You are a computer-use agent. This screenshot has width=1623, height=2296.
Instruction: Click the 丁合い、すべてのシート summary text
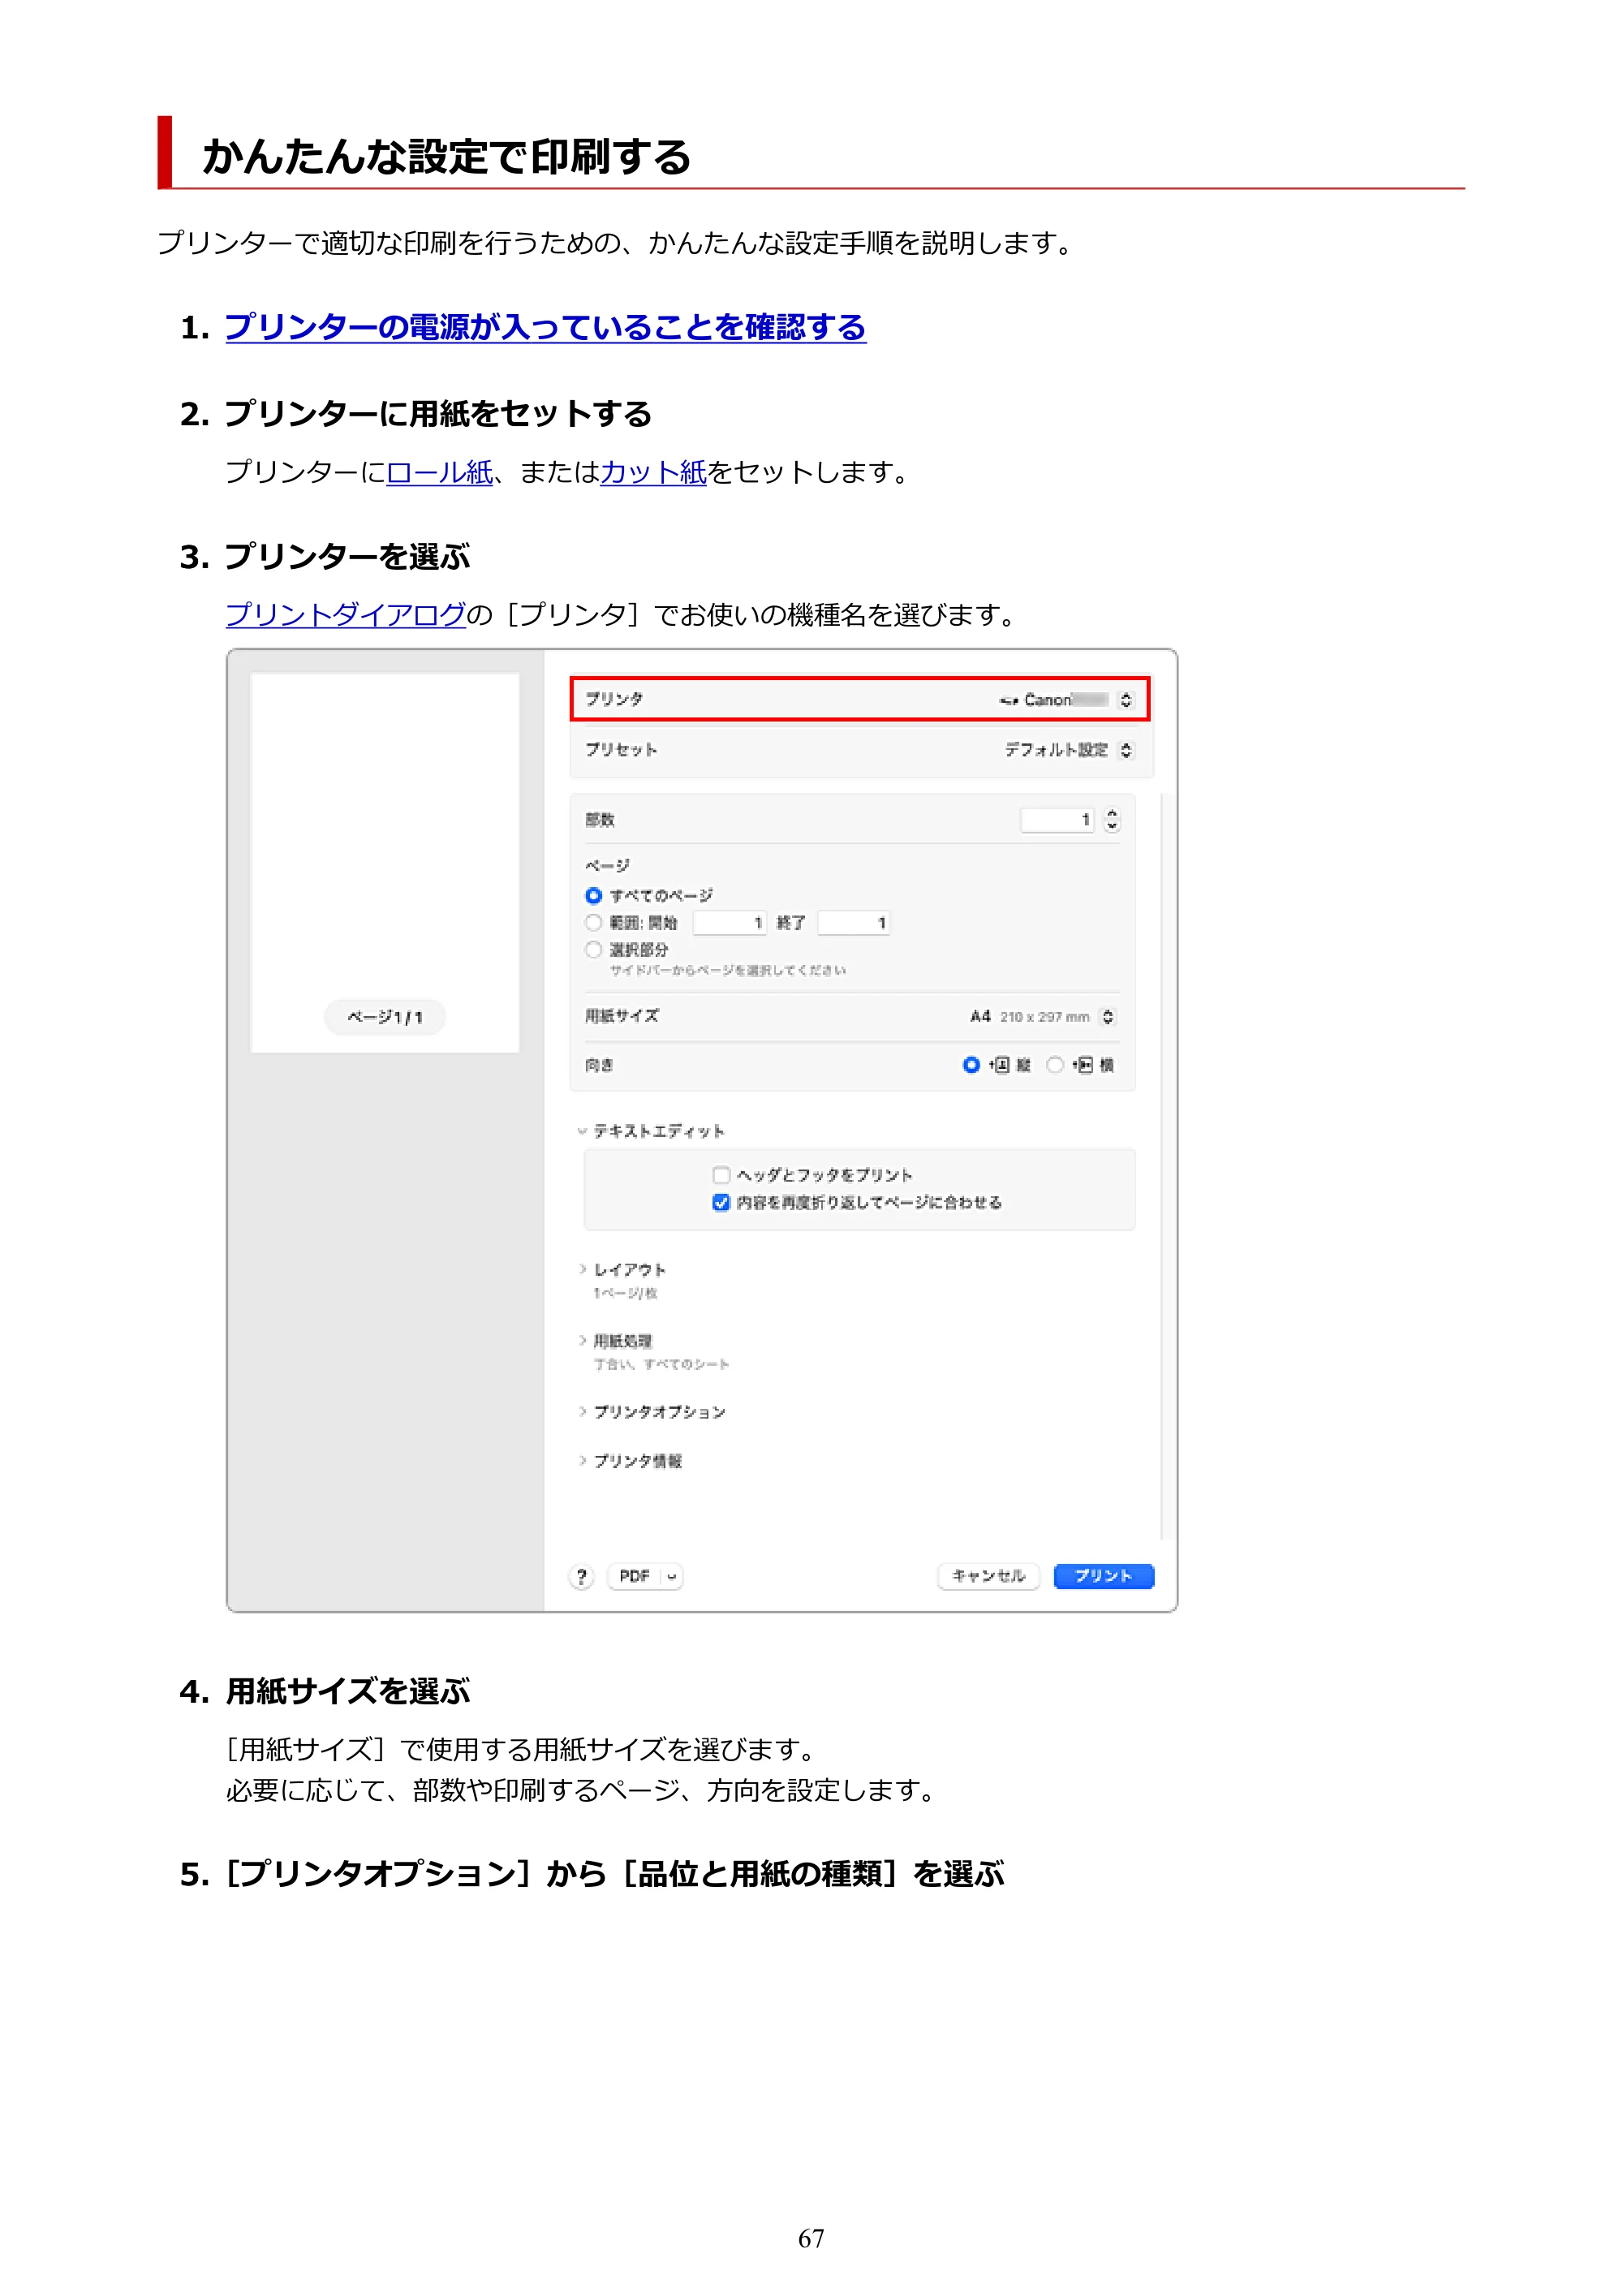pos(661,1364)
